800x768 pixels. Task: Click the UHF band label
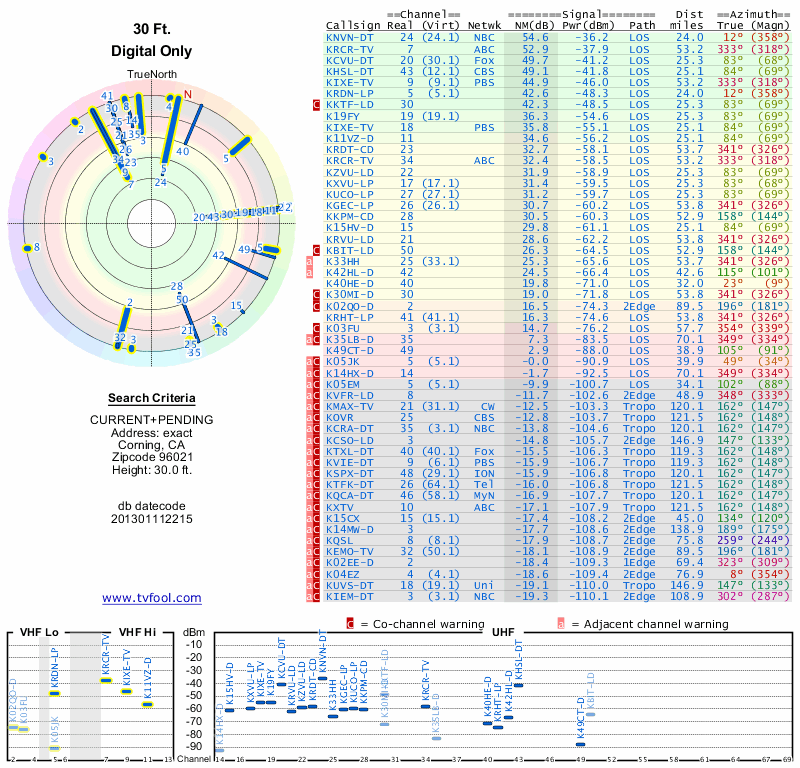(x=503, y=632)
